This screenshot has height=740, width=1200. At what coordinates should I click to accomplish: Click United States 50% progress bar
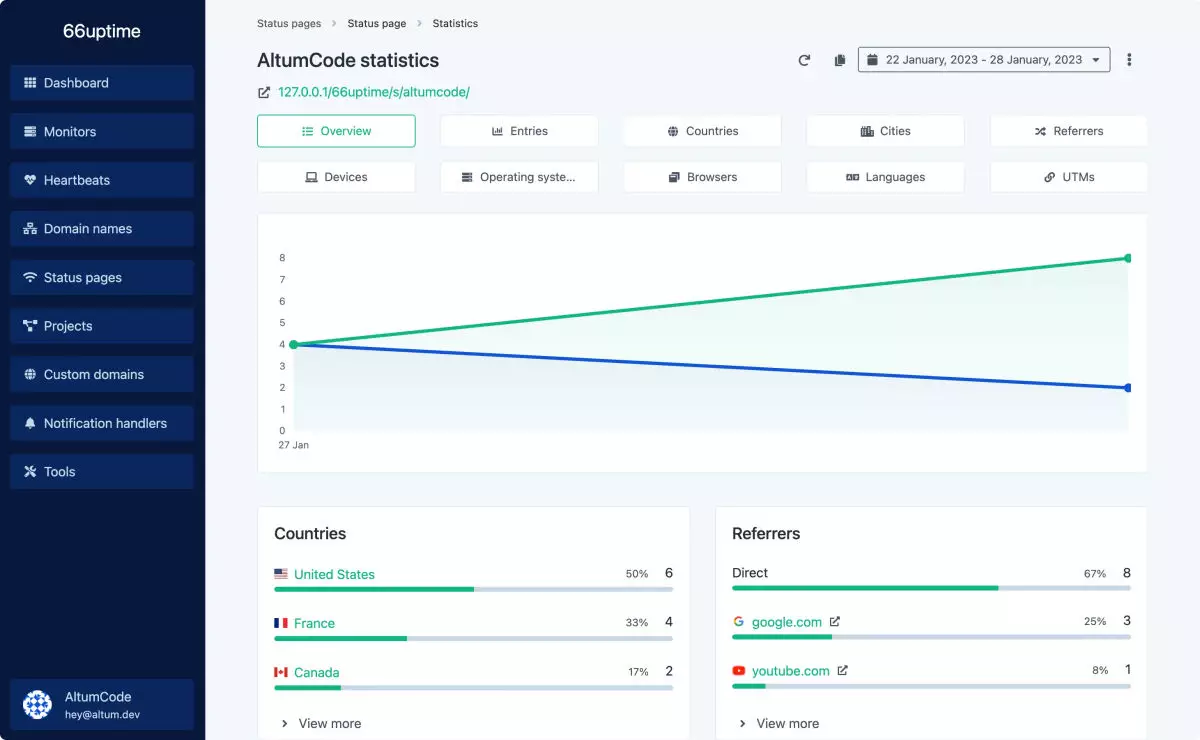point(473,589)
